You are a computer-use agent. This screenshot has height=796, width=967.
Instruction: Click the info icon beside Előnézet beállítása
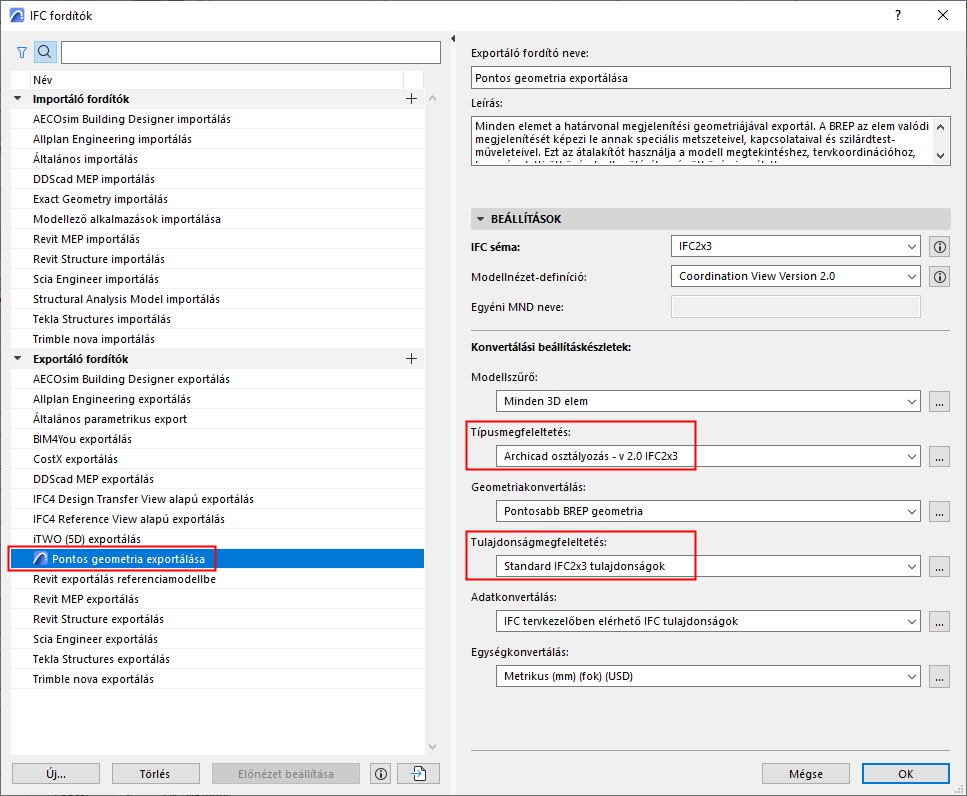[x=381, y=774]
